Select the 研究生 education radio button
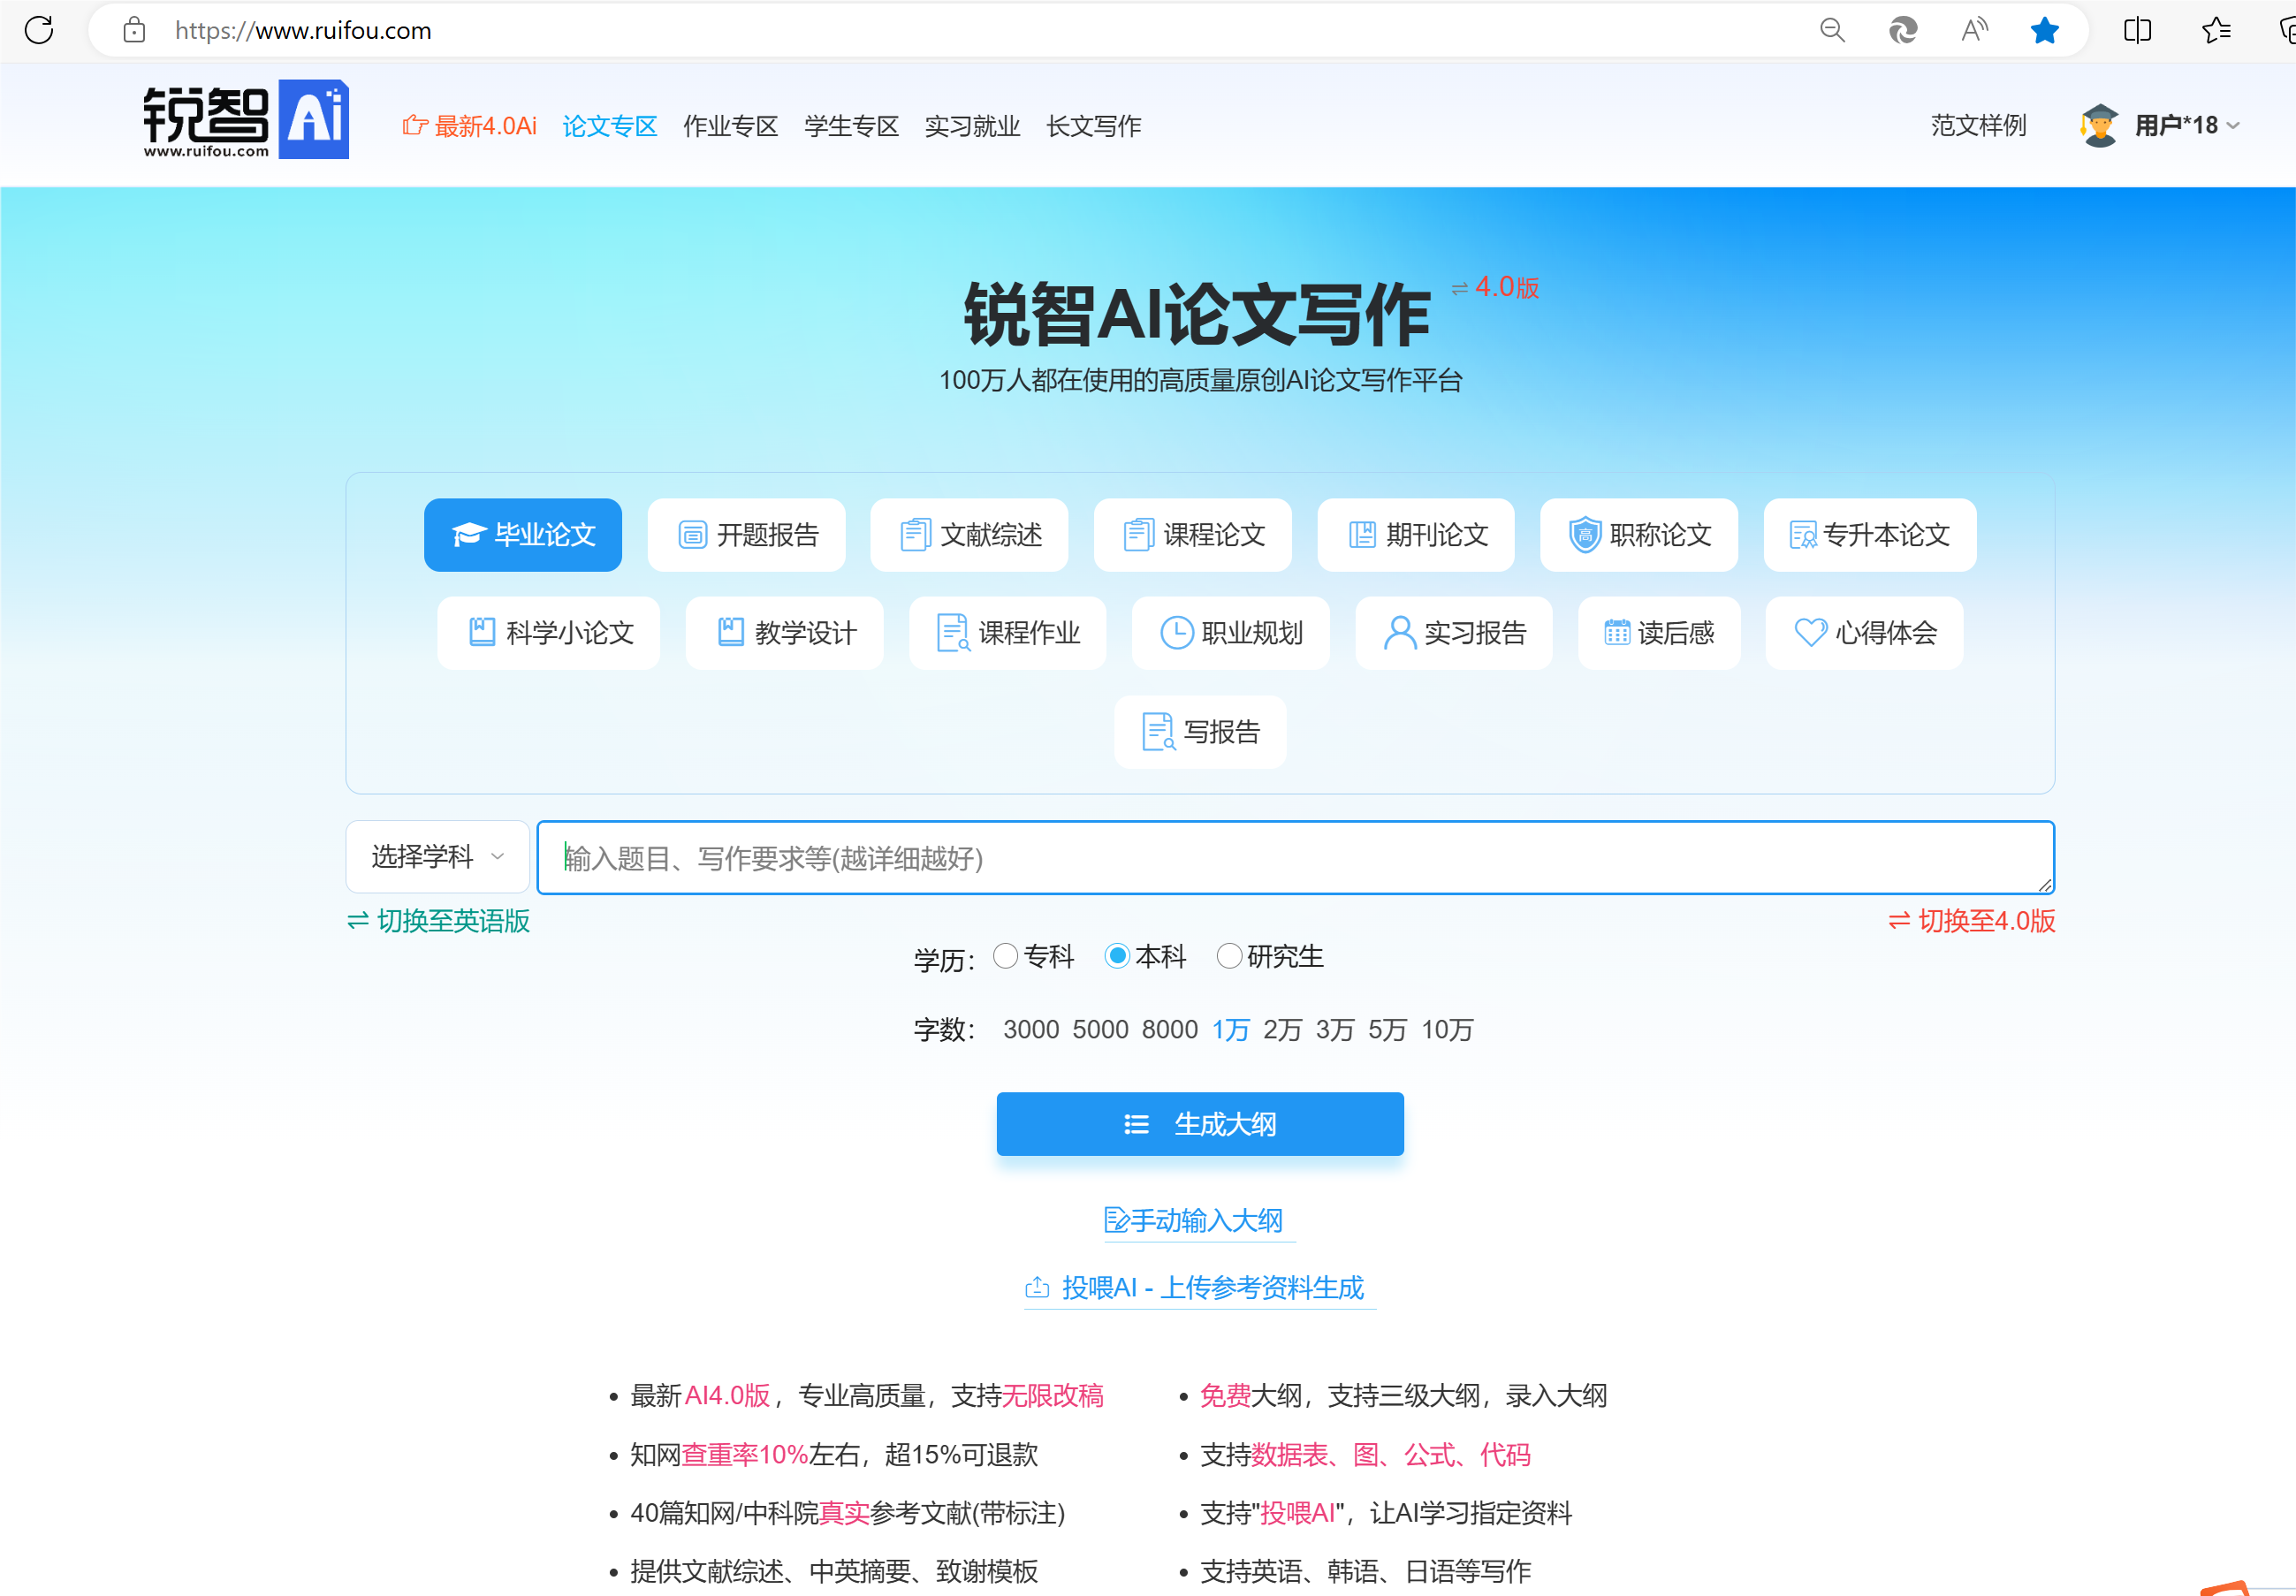The width and height of the screenshot is (2296, 1596). [x=1229, y=956]
